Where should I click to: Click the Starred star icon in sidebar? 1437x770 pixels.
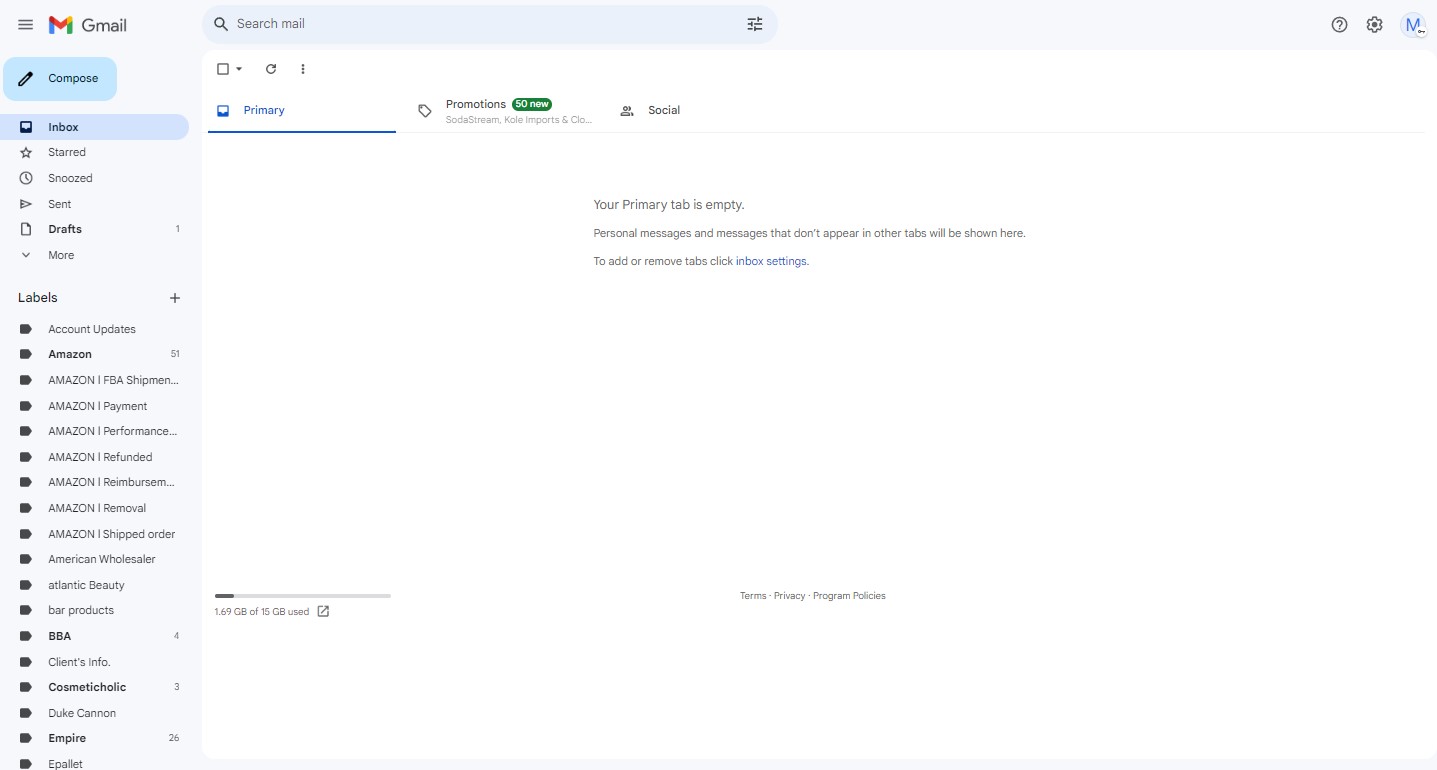tap(26, 153)
